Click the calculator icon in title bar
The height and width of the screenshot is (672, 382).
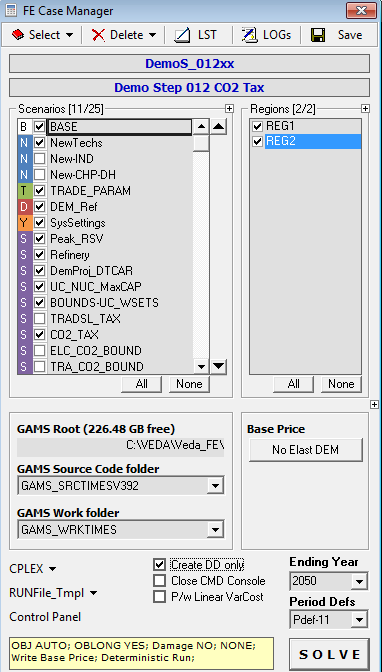(11, 11)
